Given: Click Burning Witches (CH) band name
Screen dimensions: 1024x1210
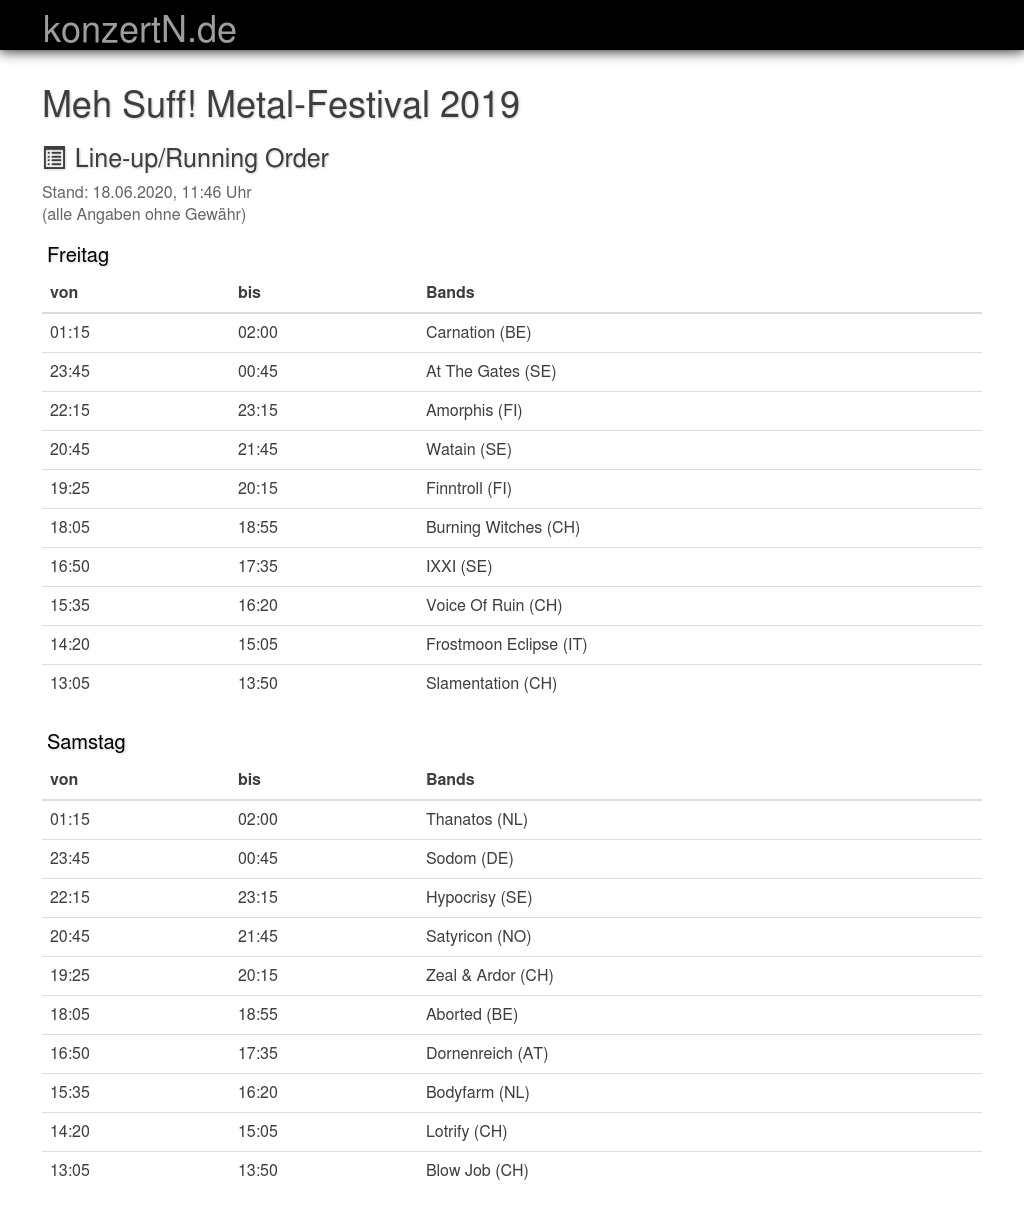Looking at the screenshot, I should click(x=502, y=527).
